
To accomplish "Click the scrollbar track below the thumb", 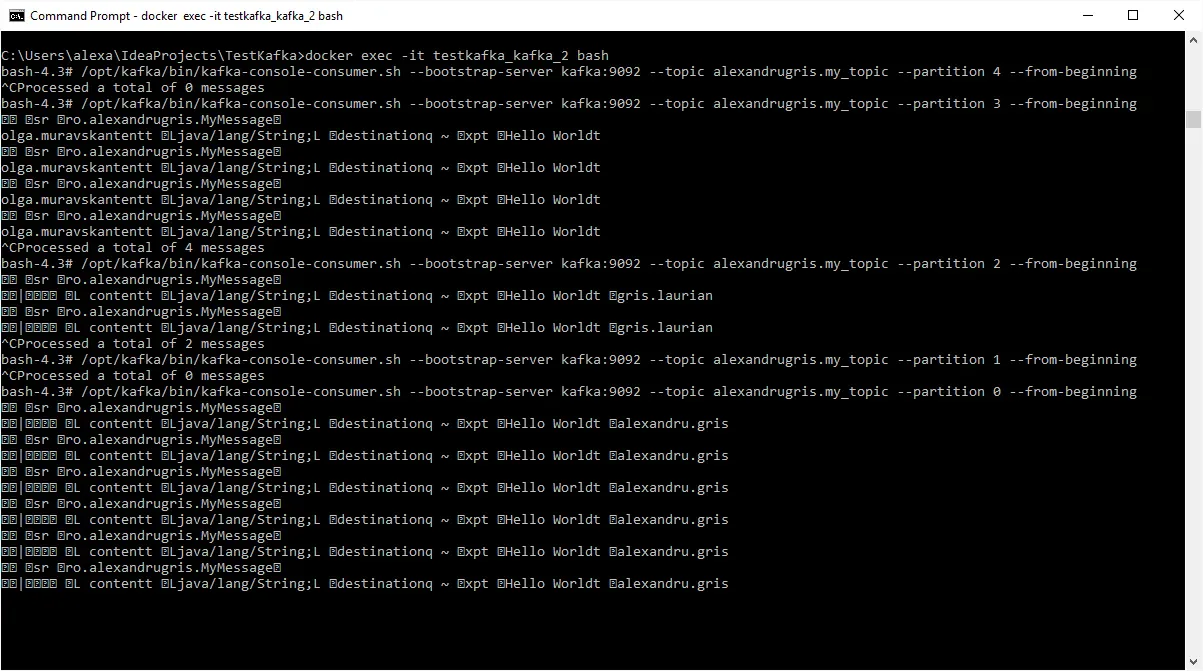I will coord(1193,390).
